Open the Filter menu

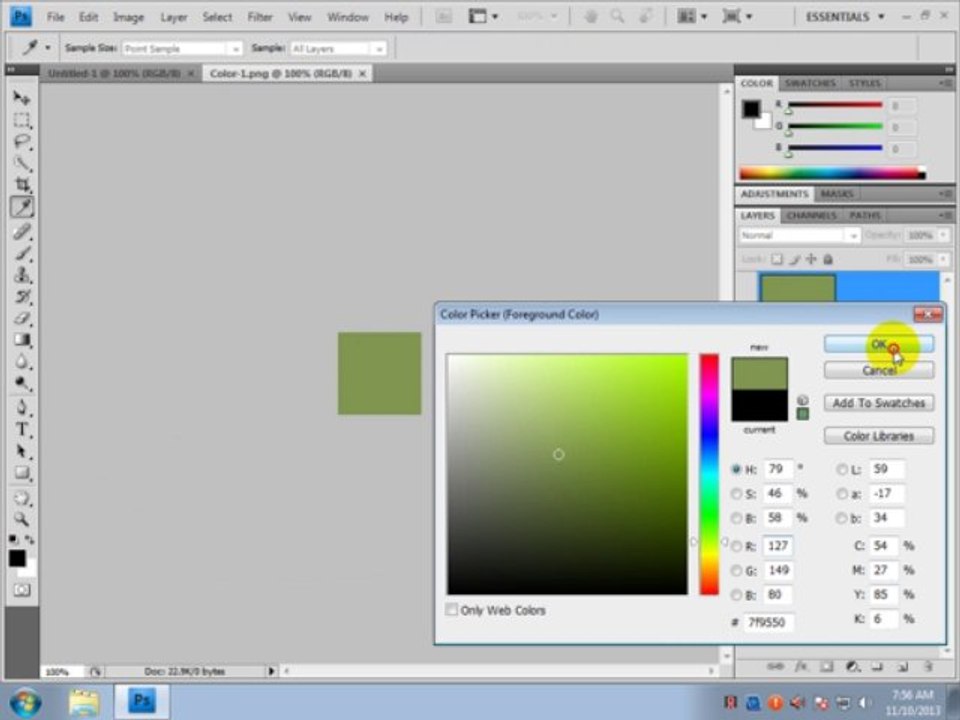point(260,17)
